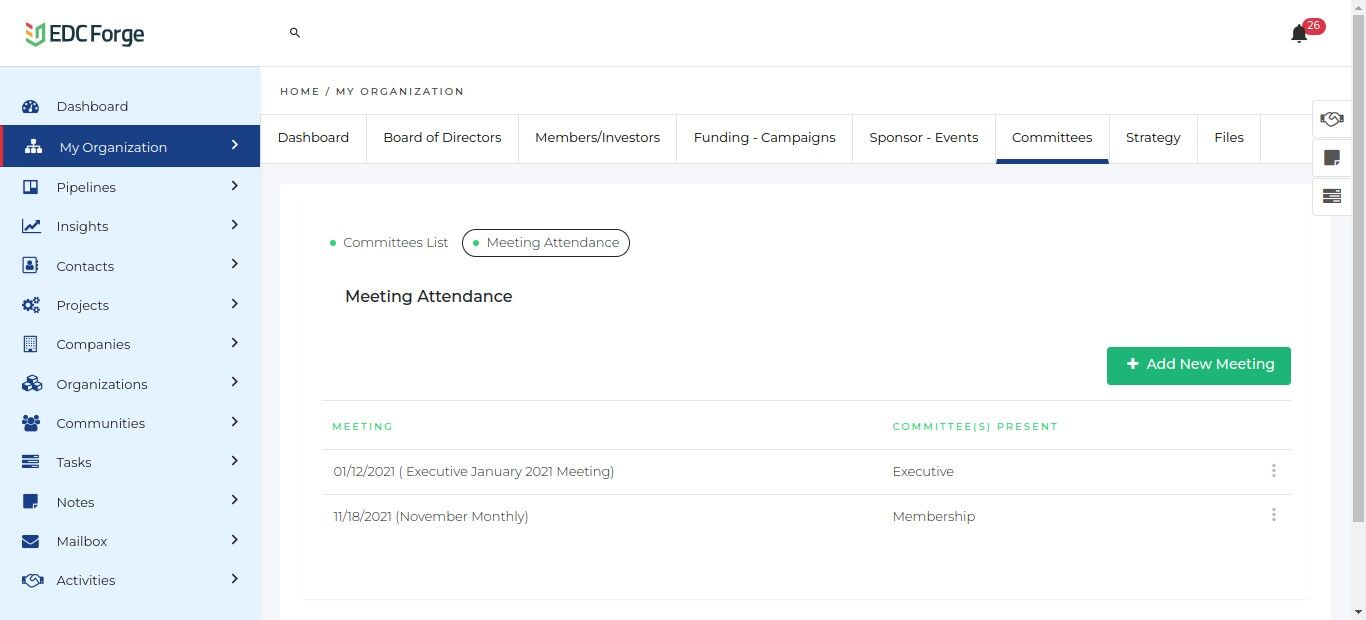Open the sticky note icon on right panel
This screenshot has width=1366, height=620.
pos(1332,158)
